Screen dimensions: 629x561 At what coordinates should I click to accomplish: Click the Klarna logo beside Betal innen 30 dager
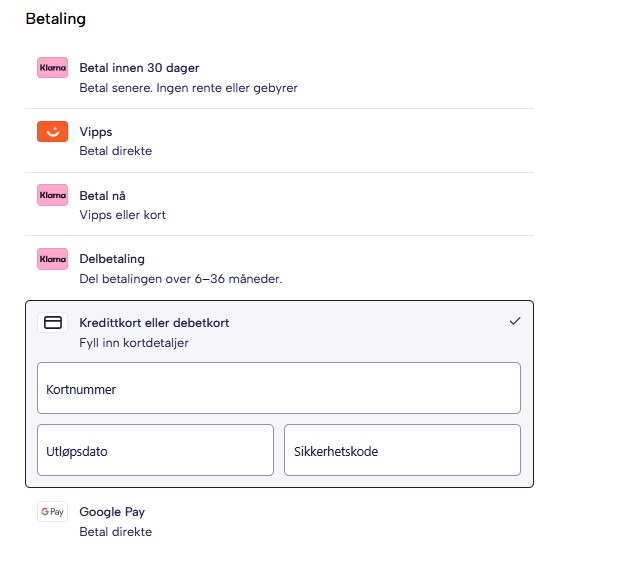pyautogui.click(x=53, y=67)
